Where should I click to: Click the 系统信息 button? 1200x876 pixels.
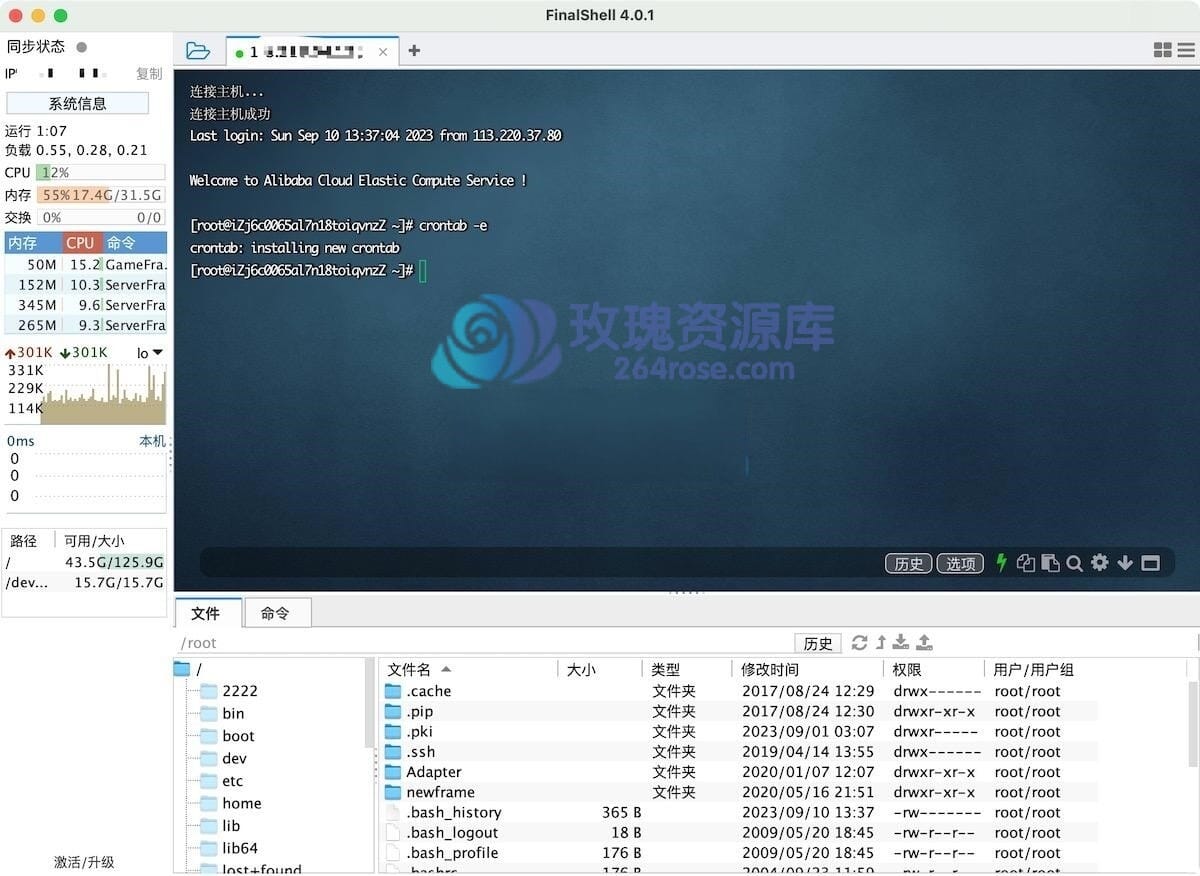77,103
